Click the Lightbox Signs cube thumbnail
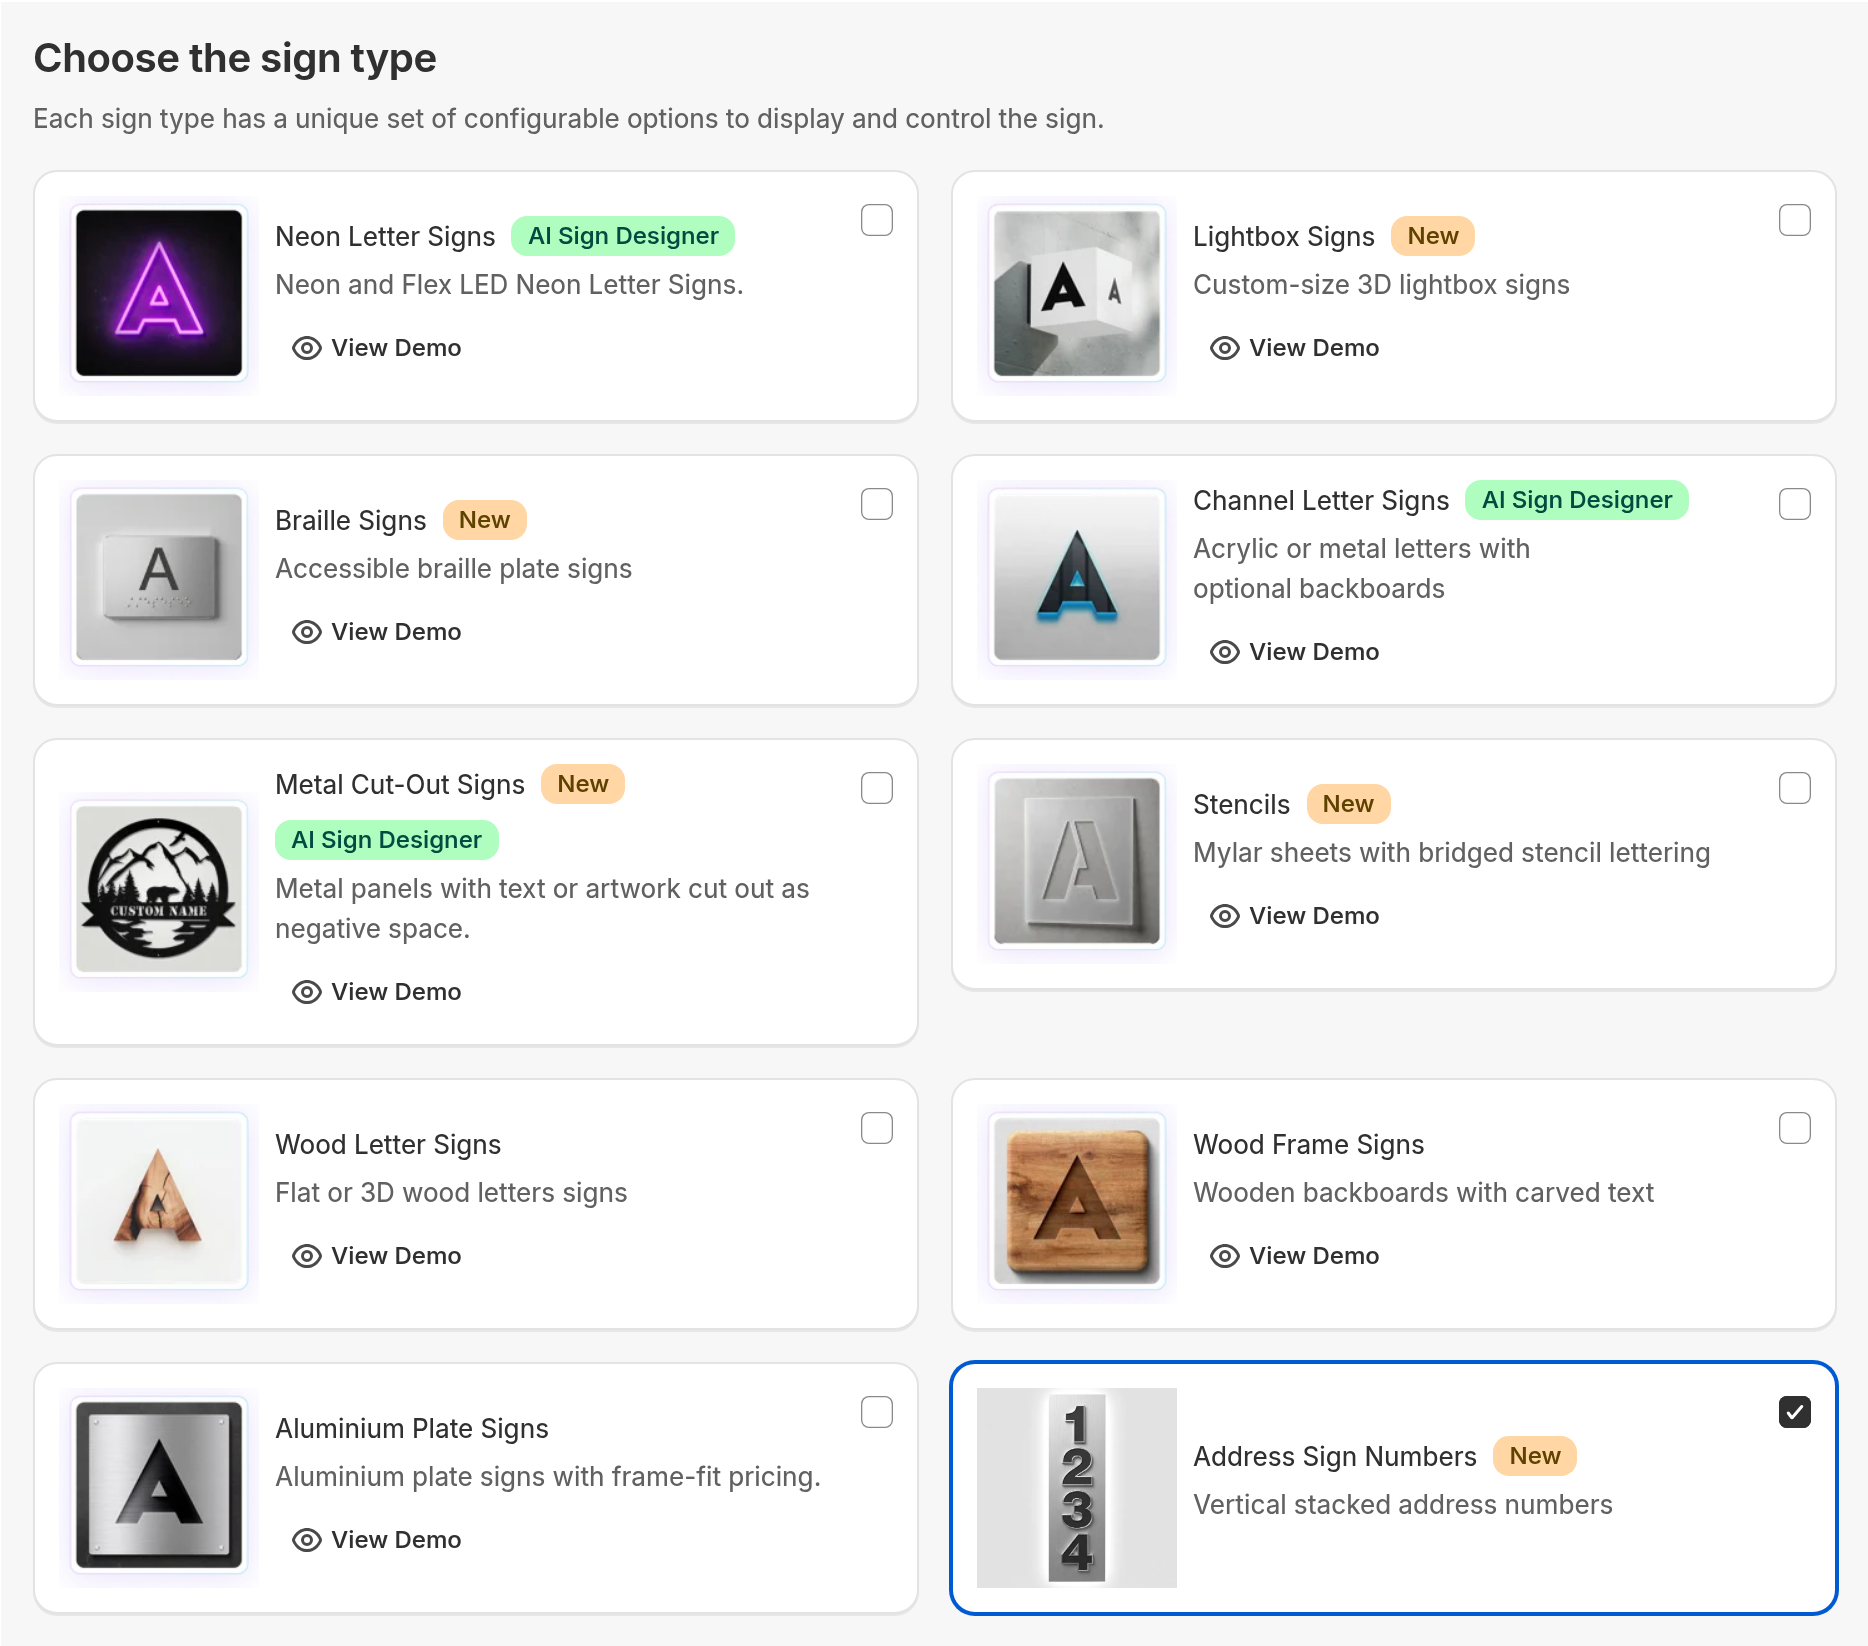 [x=1077, y=293]
